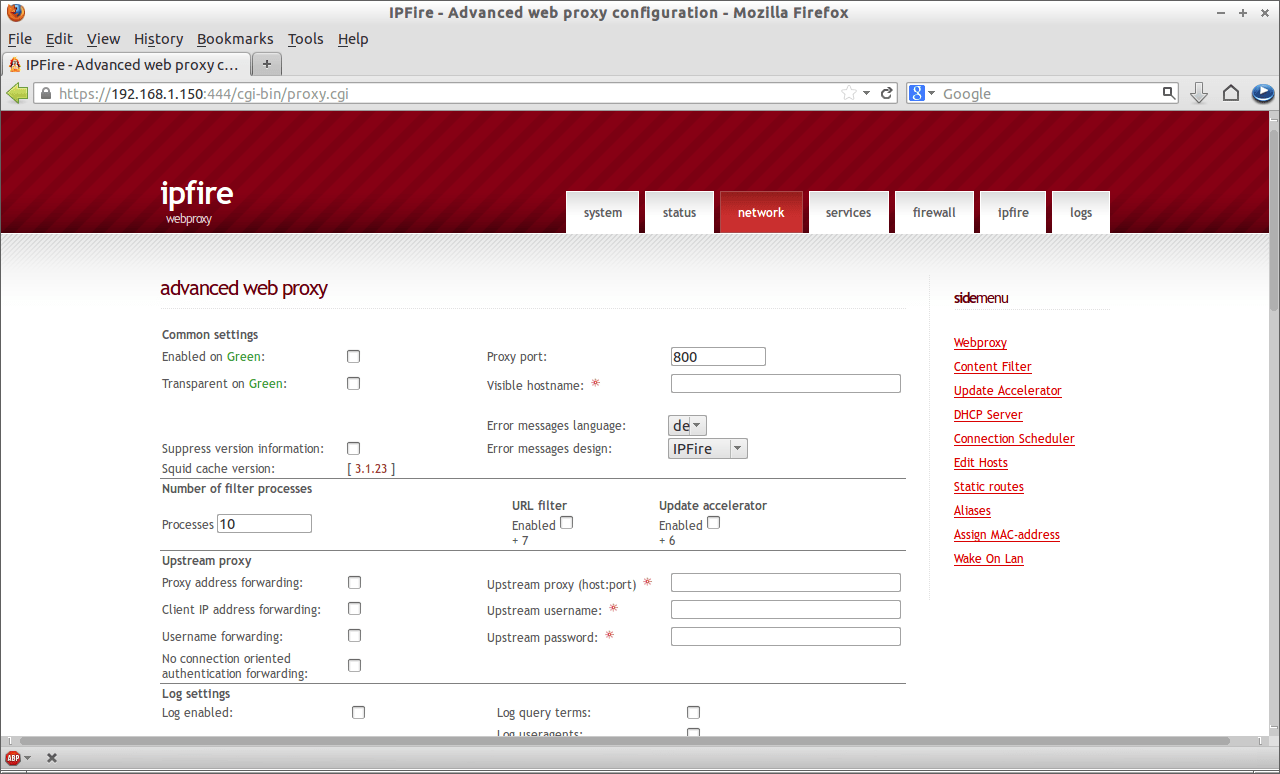Enable the proxy on Green checkbox

(x=353, y=356)
